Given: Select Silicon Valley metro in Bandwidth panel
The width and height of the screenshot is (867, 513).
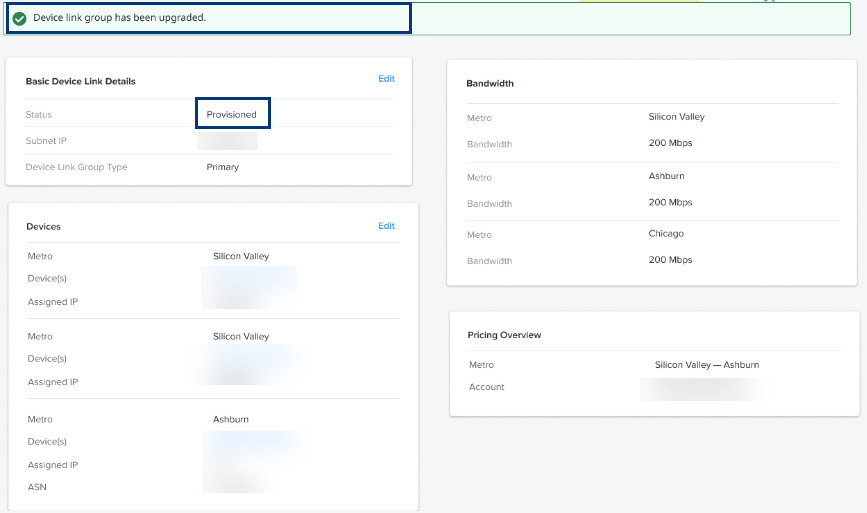Looking at the screenshot, I should click(676, 117).
